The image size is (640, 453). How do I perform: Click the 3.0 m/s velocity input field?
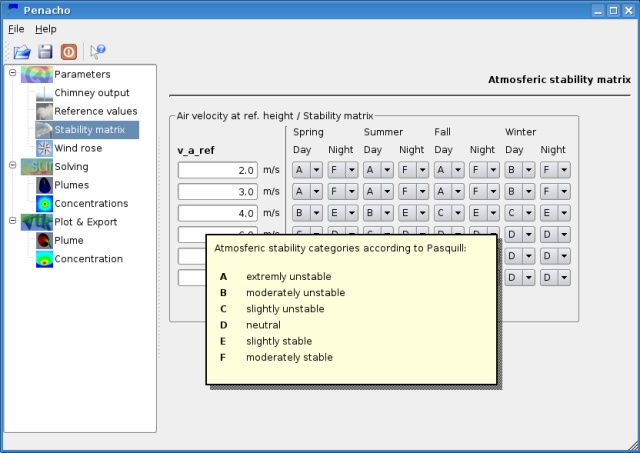(218, 191)
